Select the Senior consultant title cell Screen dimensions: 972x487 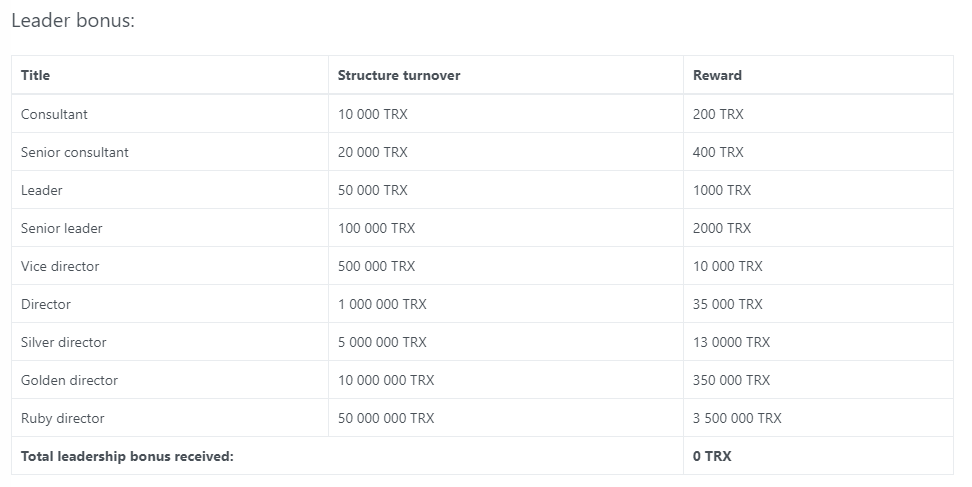click(x=75, y=152)
